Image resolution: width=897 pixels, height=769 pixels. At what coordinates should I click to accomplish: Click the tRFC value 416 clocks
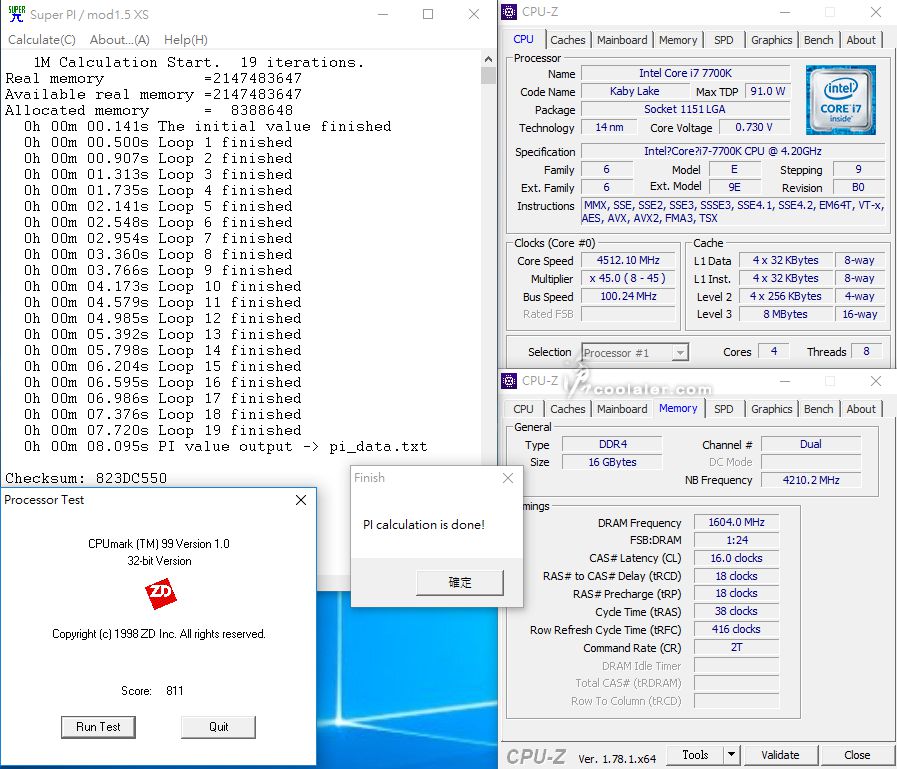(736, 629)
